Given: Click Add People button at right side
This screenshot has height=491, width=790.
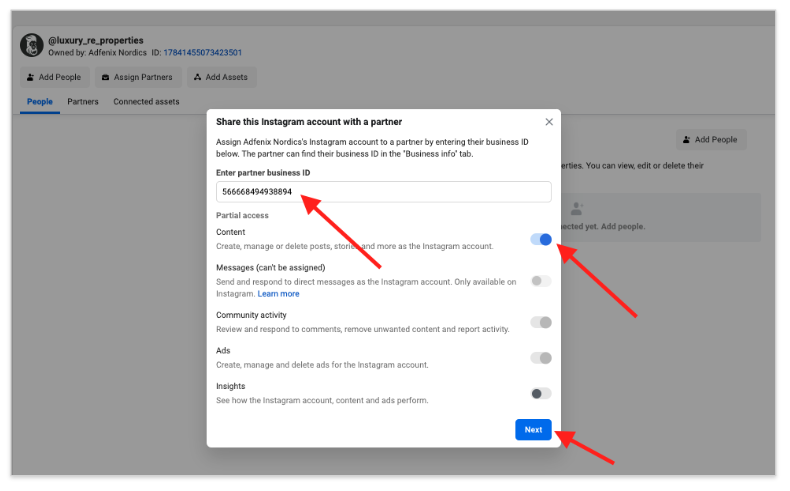Looking at the screenshot, I should pyautogui.click(x=710, y=139).
